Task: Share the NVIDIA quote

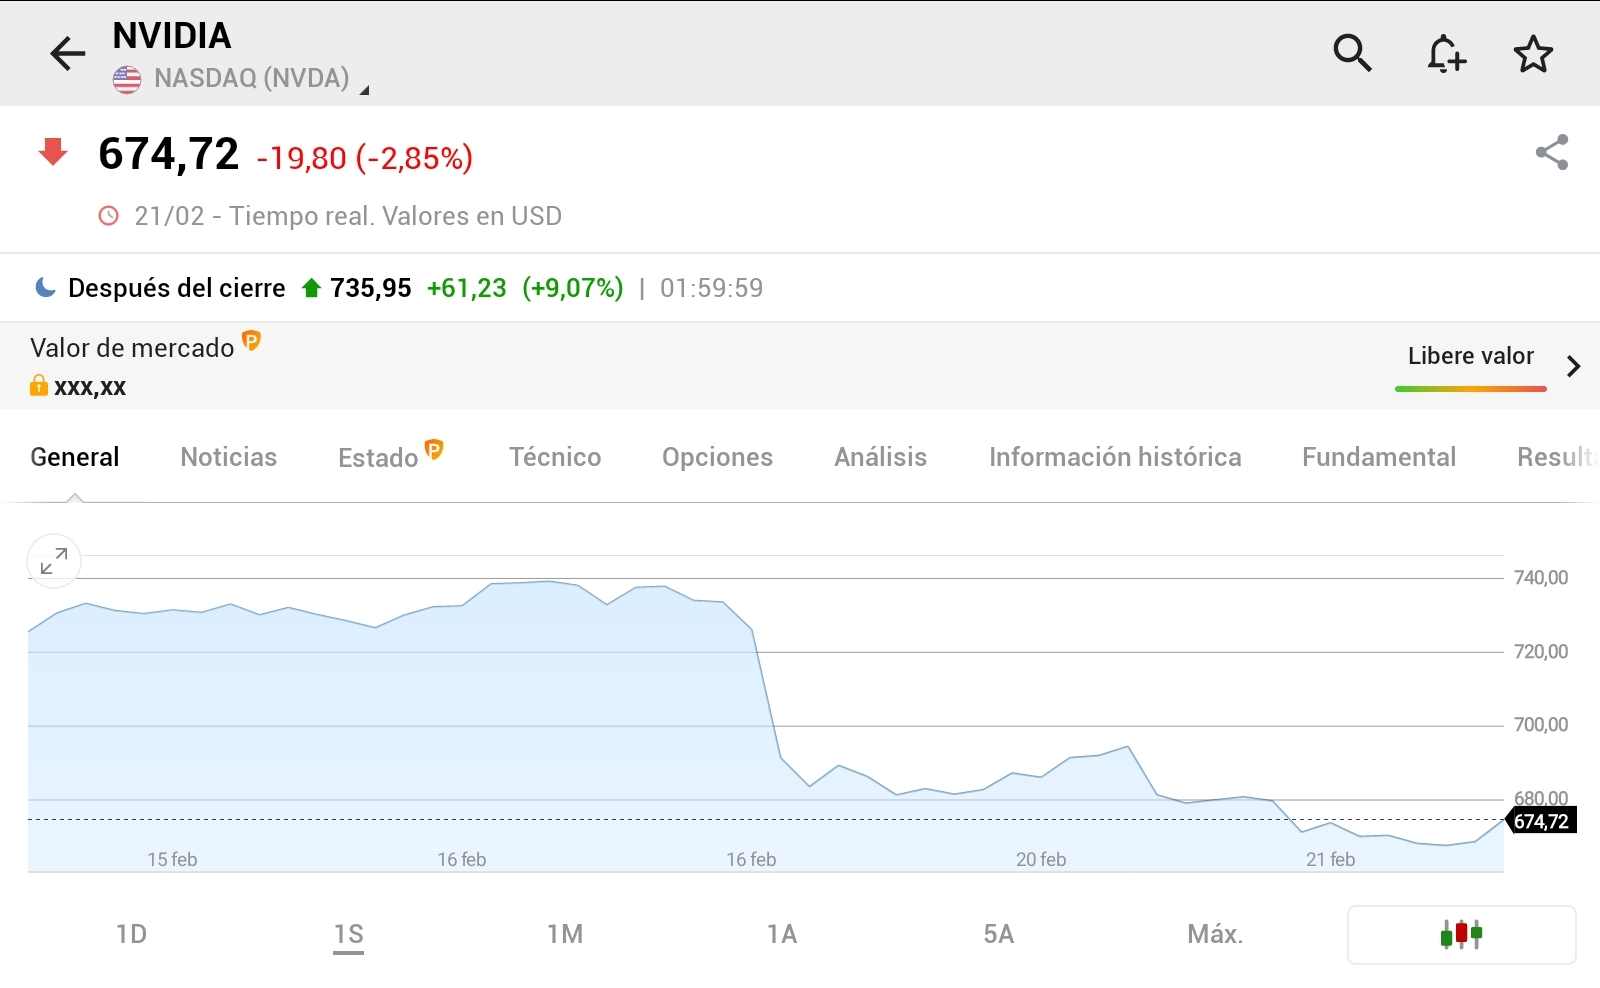Action: coord(1552,152)
